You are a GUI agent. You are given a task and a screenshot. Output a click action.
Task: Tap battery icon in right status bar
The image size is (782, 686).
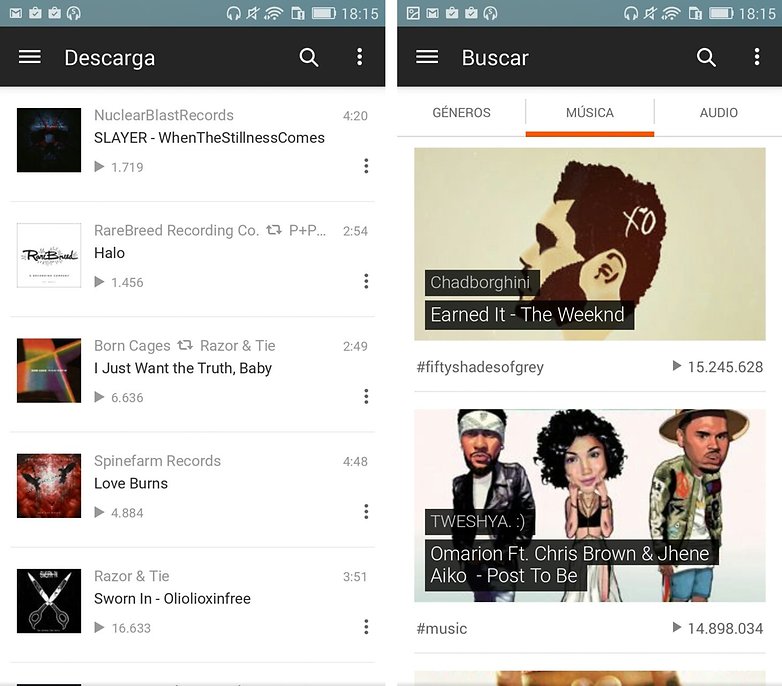pos(722,13)
